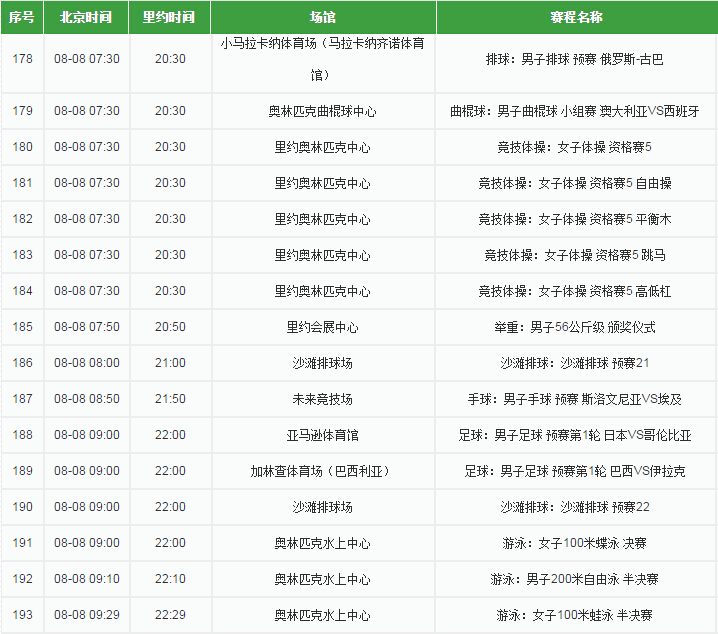This screenshot has width=718, height=634.
Task: Click the 场馆 column header
Action: [323, 17]
